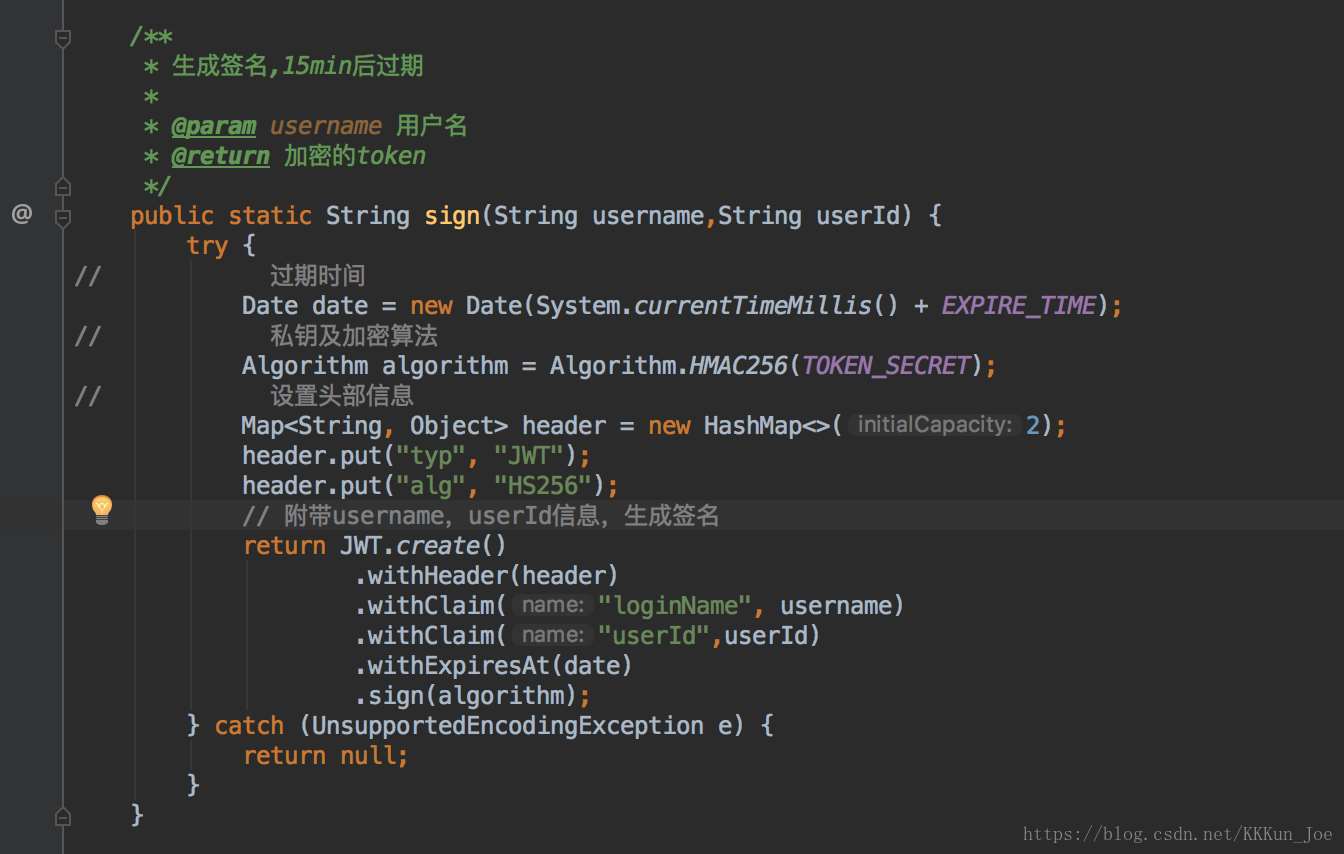Screen dimensions: 1344x854
Task: Click the "typ" string literal
Action: click(430, 456)
